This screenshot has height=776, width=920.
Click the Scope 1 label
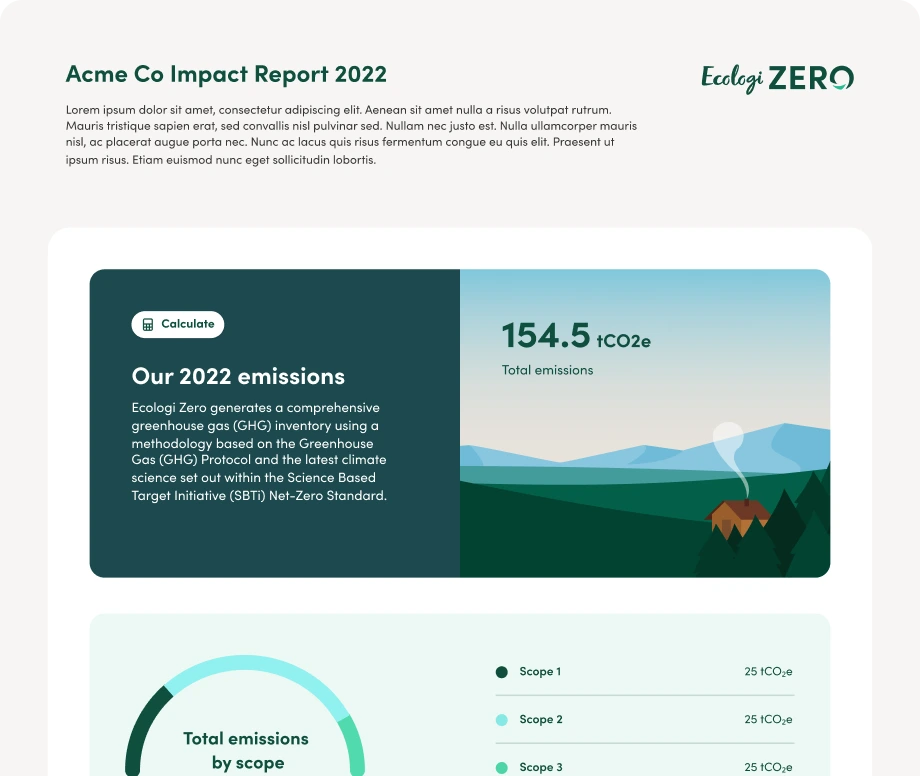(x=540, y=672)
